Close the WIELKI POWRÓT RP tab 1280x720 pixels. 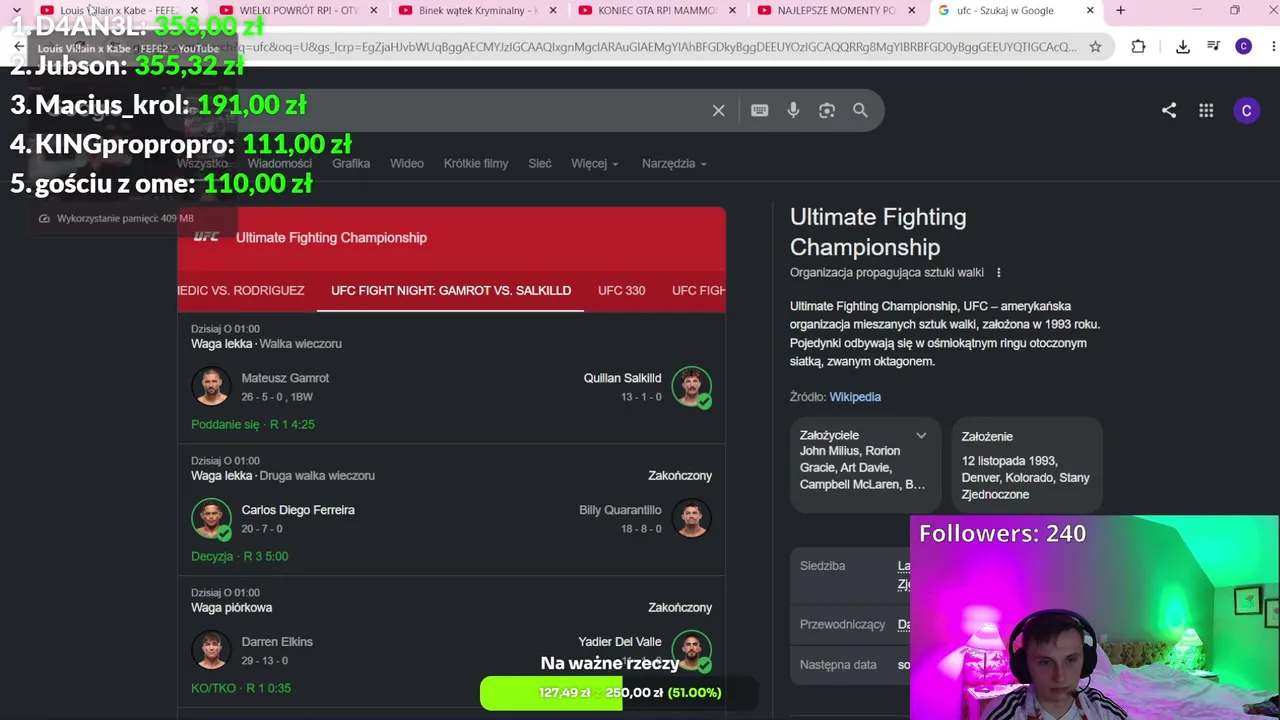(x=373, y=10)
